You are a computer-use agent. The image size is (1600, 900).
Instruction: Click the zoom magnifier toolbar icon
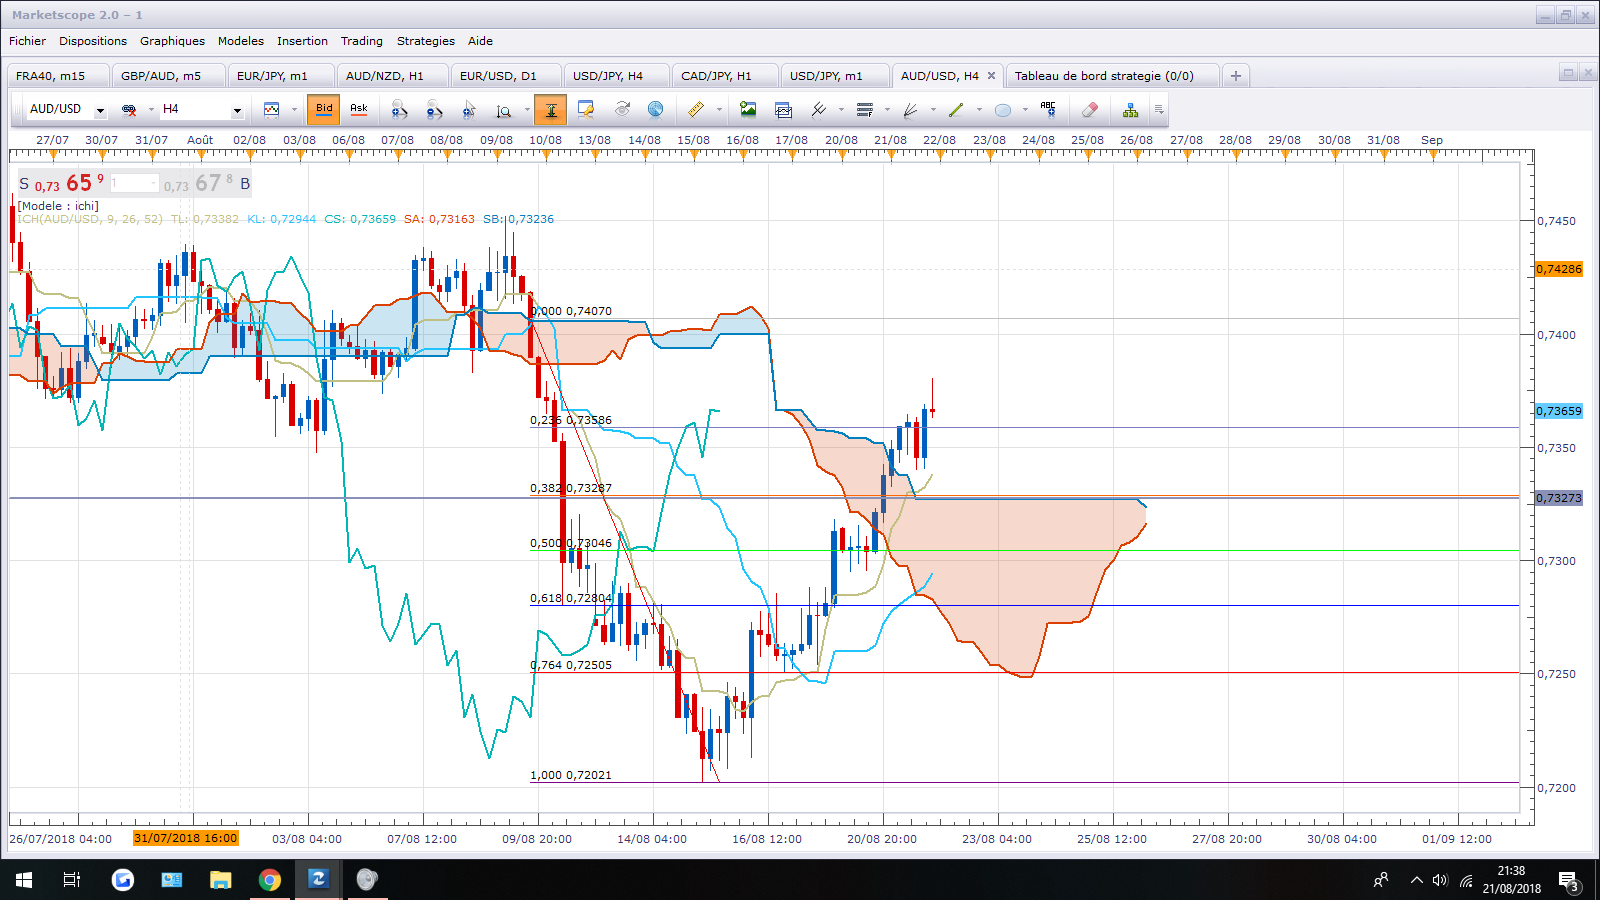(x=504, y=110)
